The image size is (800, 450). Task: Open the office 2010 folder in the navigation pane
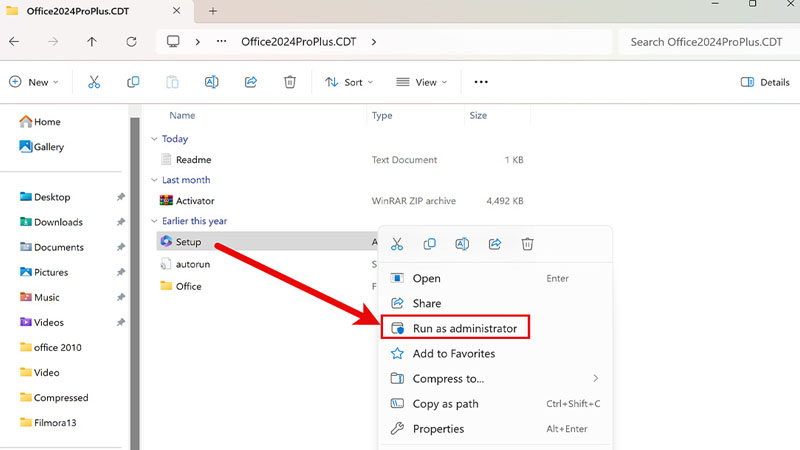(x=51, y=347)
